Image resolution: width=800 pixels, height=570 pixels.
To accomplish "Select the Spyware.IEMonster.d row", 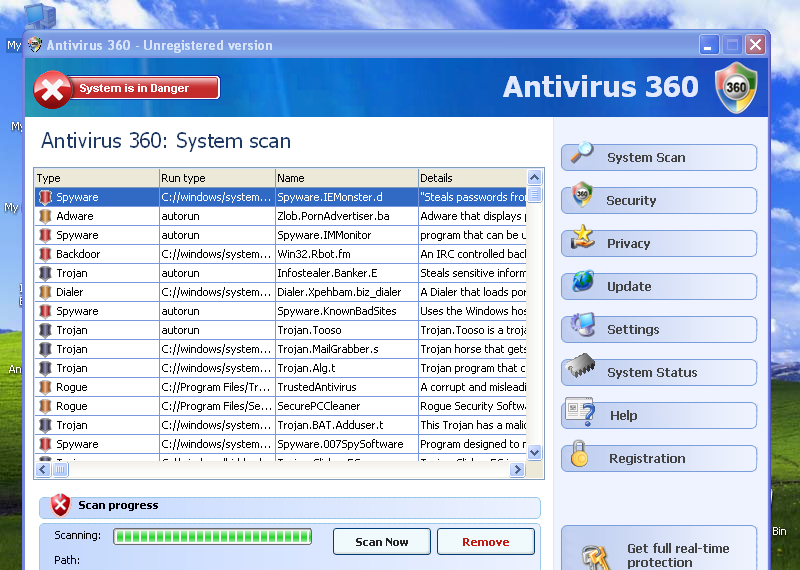I will [x=281, y=197].
